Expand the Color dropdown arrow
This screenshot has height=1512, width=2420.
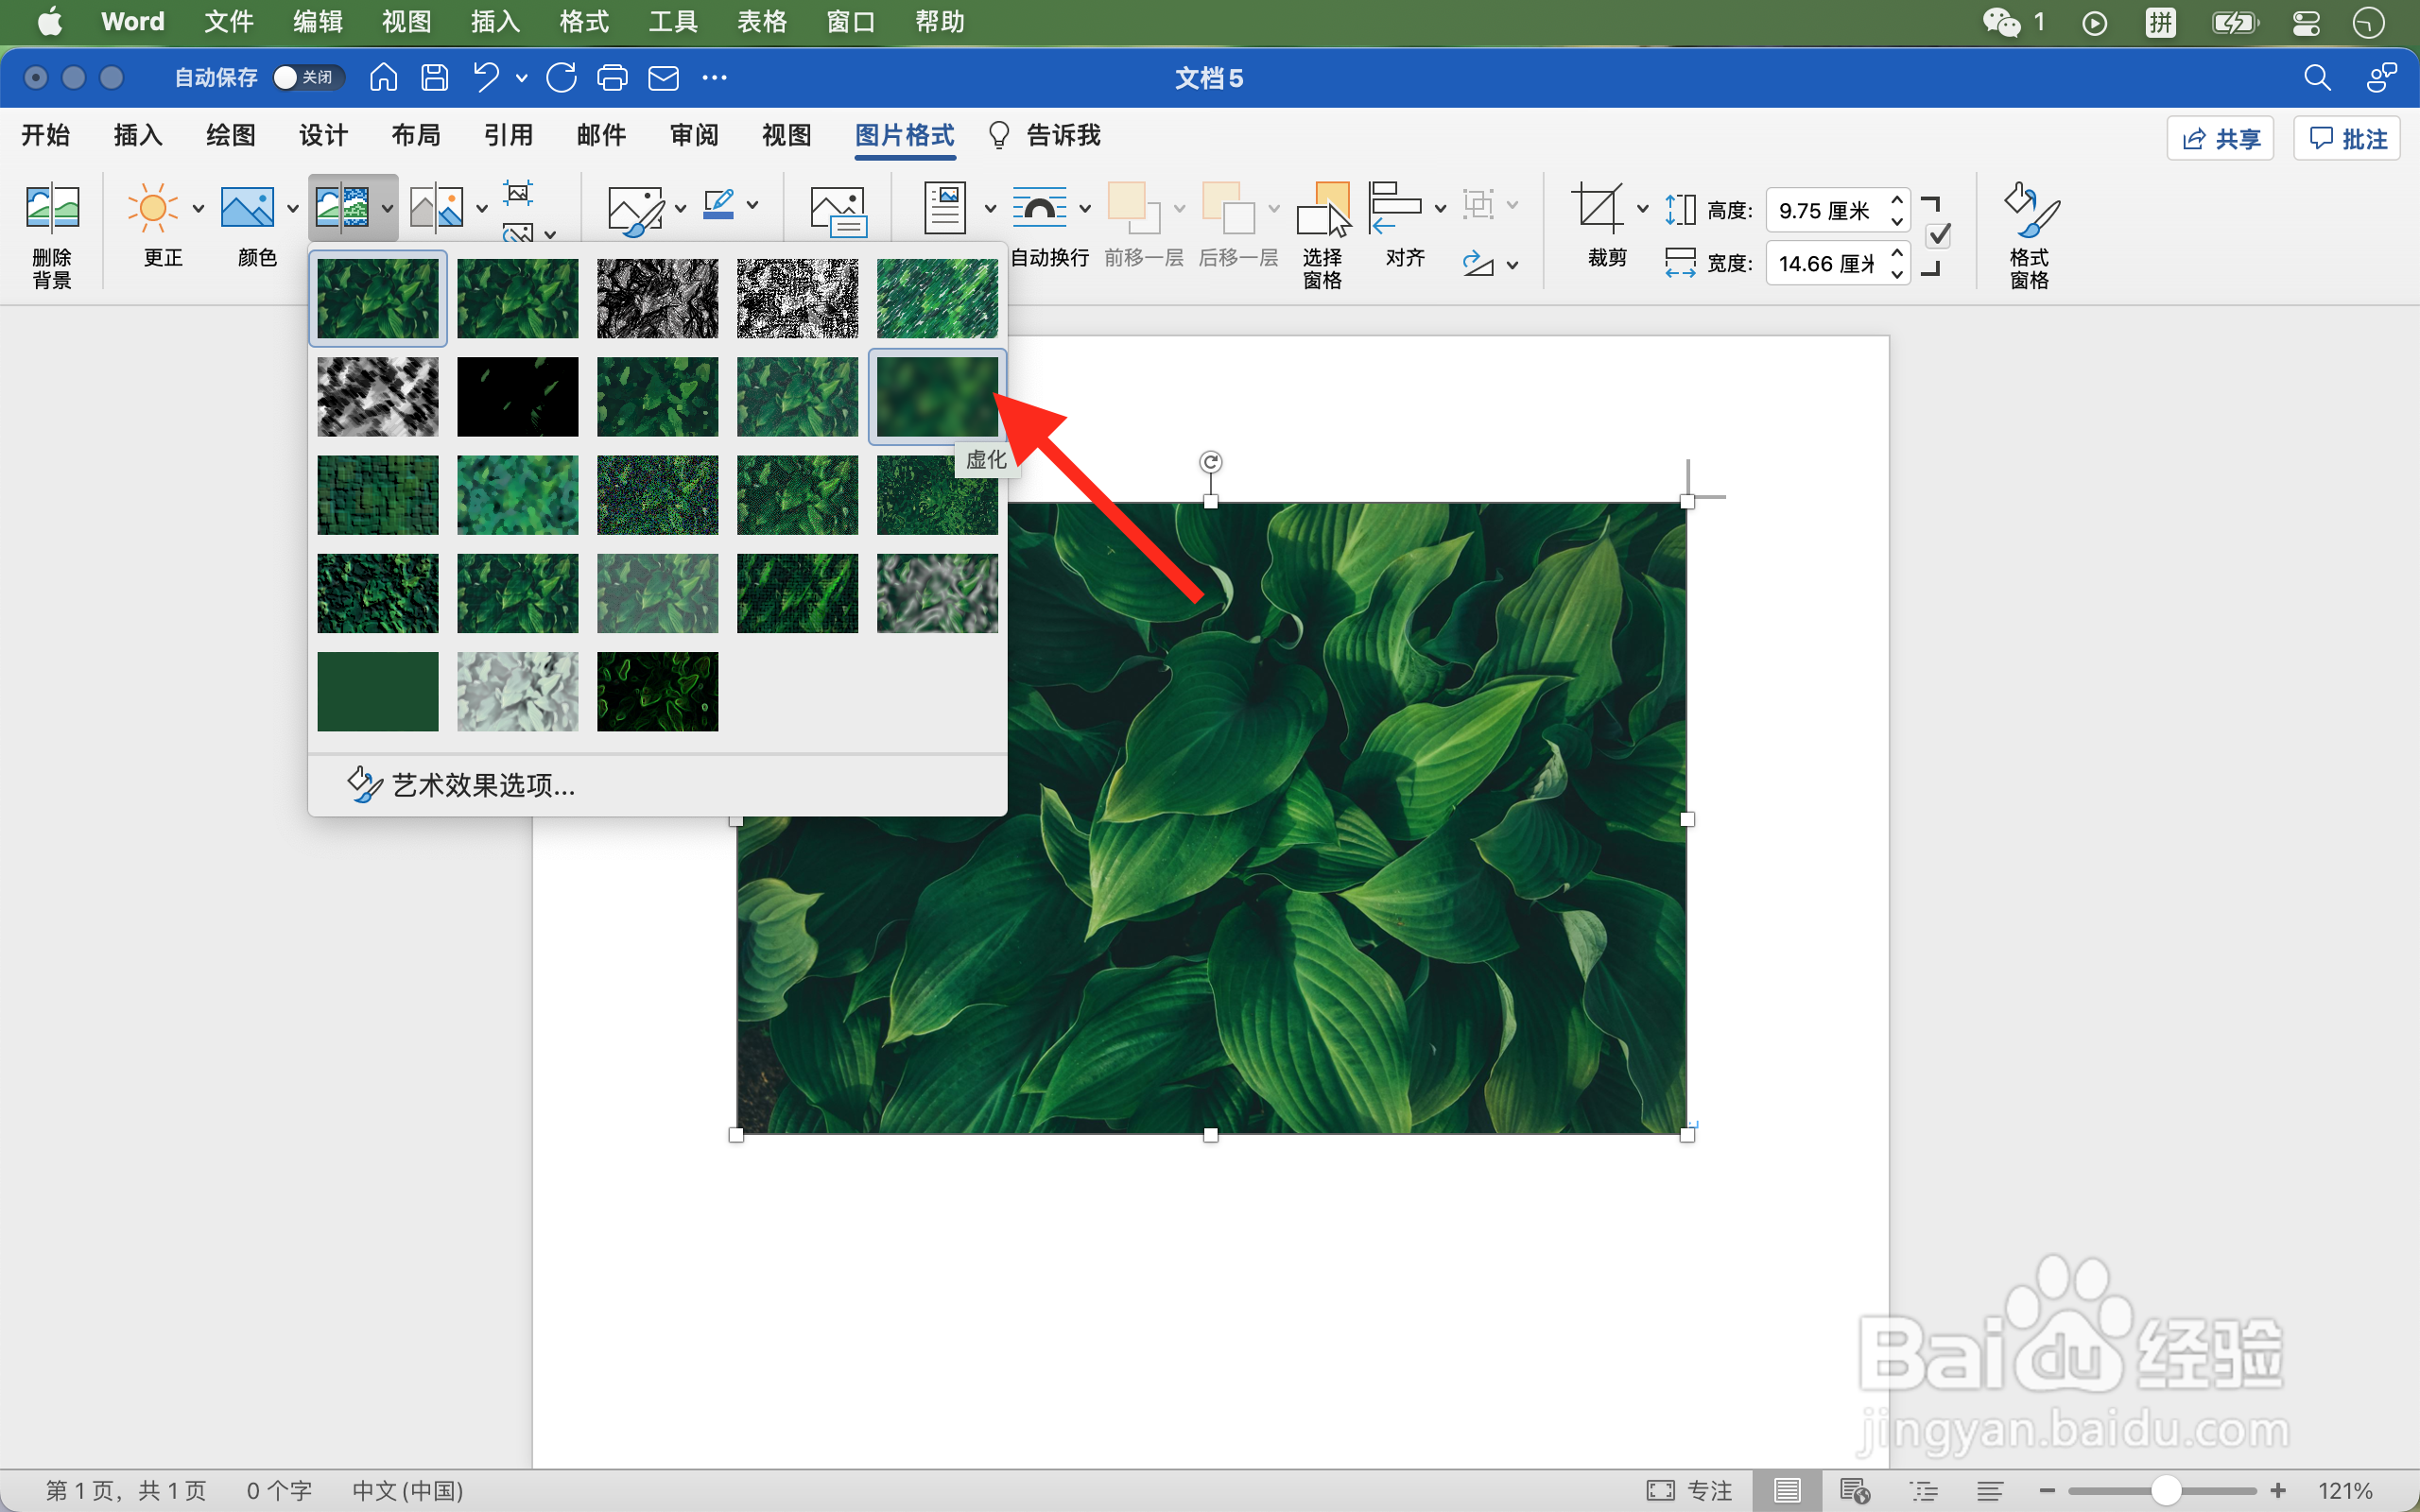(x=293, y=208)
